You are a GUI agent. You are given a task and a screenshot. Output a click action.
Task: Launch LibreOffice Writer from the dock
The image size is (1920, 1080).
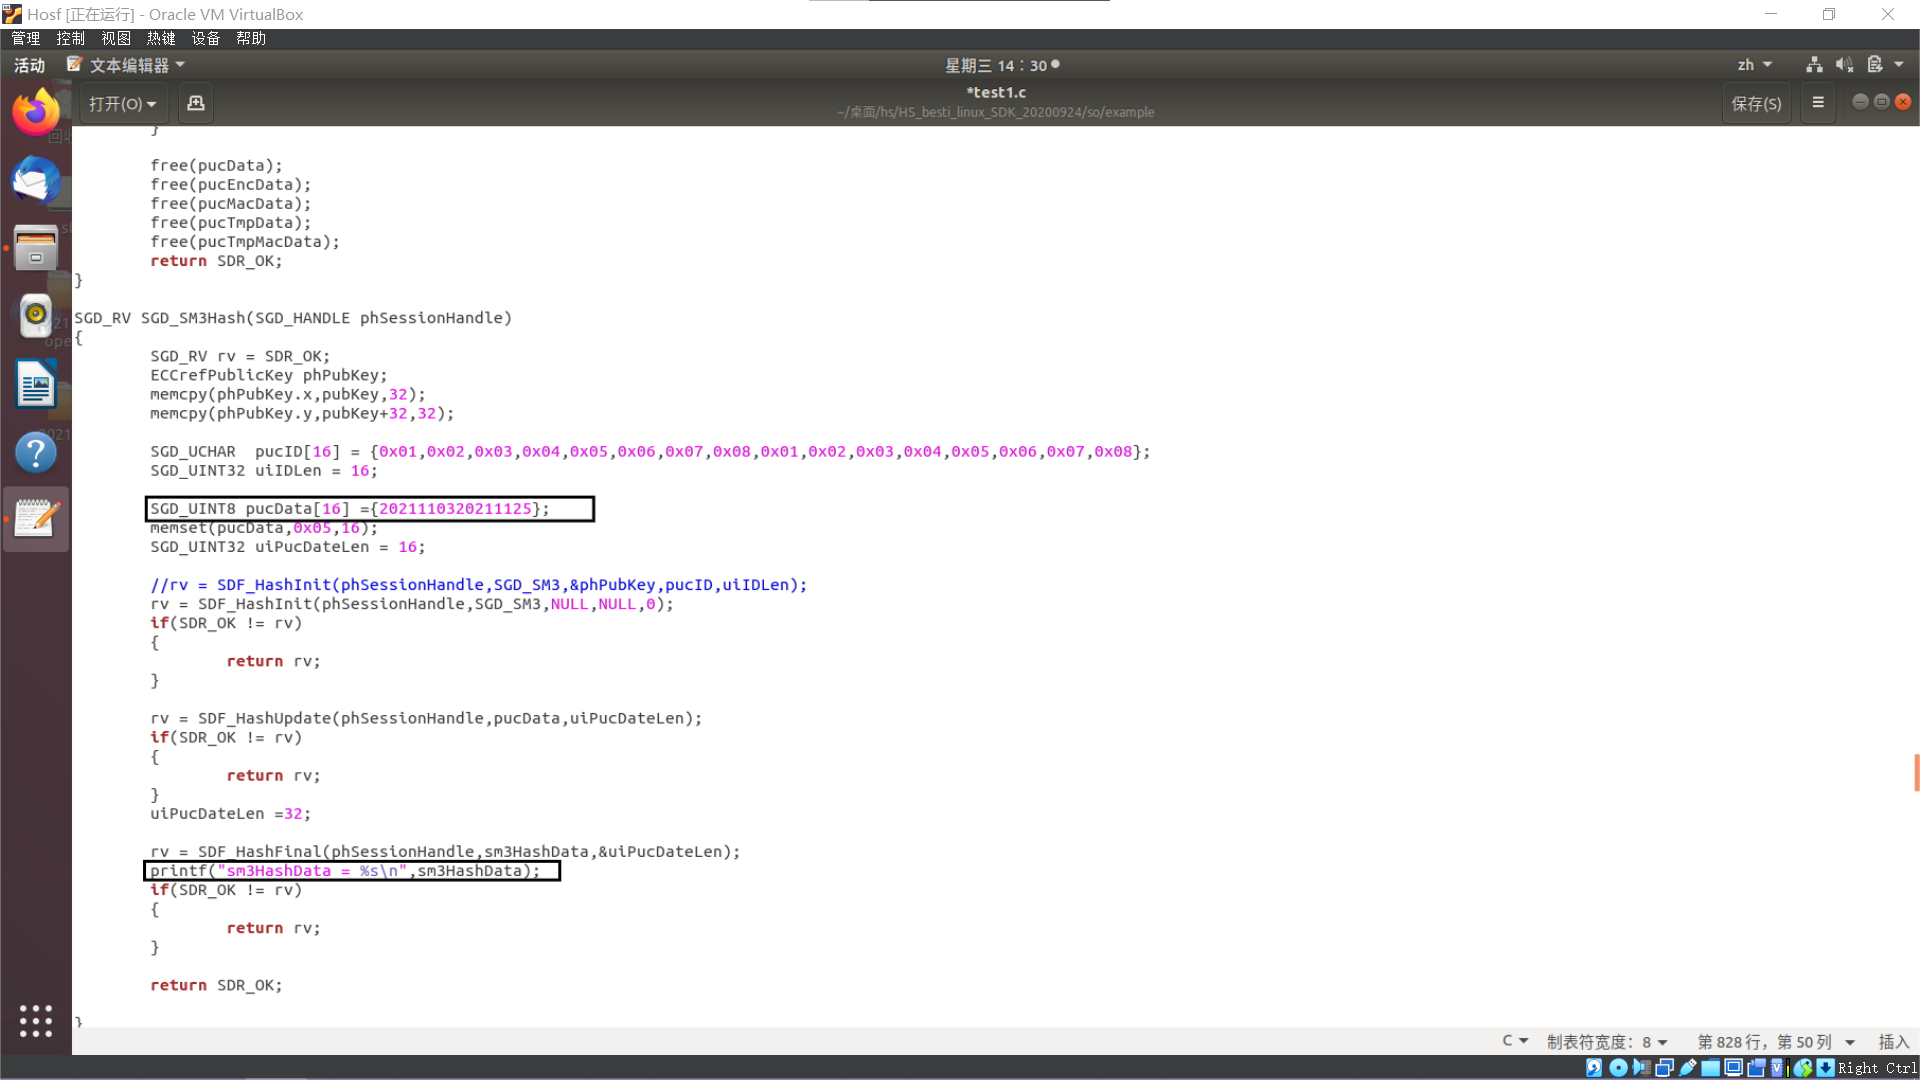[x=36, y=384]
